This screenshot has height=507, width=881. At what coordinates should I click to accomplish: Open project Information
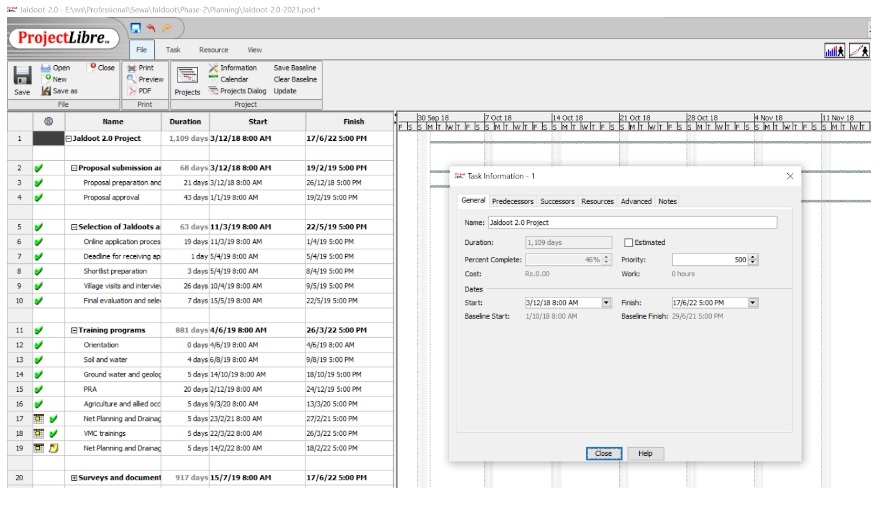[233, 67]
